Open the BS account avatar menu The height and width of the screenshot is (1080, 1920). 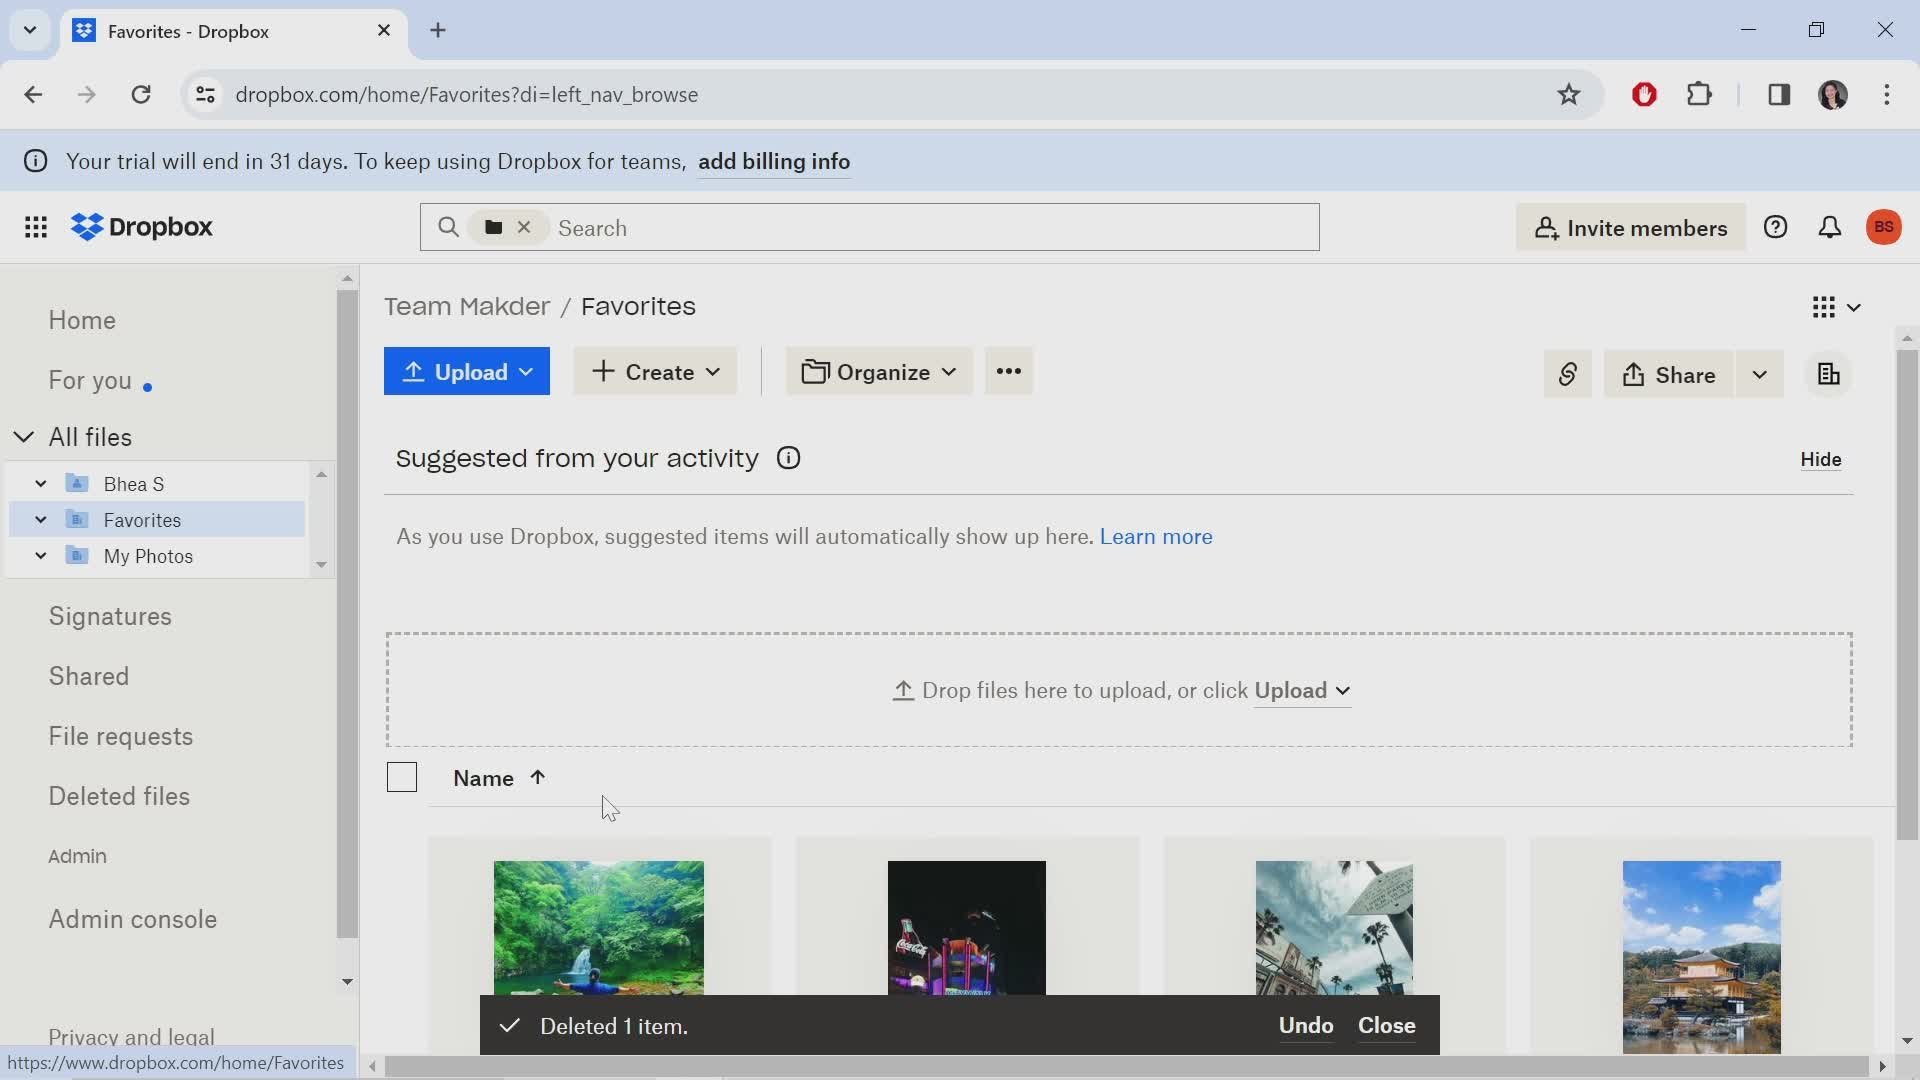[1884, 228]
